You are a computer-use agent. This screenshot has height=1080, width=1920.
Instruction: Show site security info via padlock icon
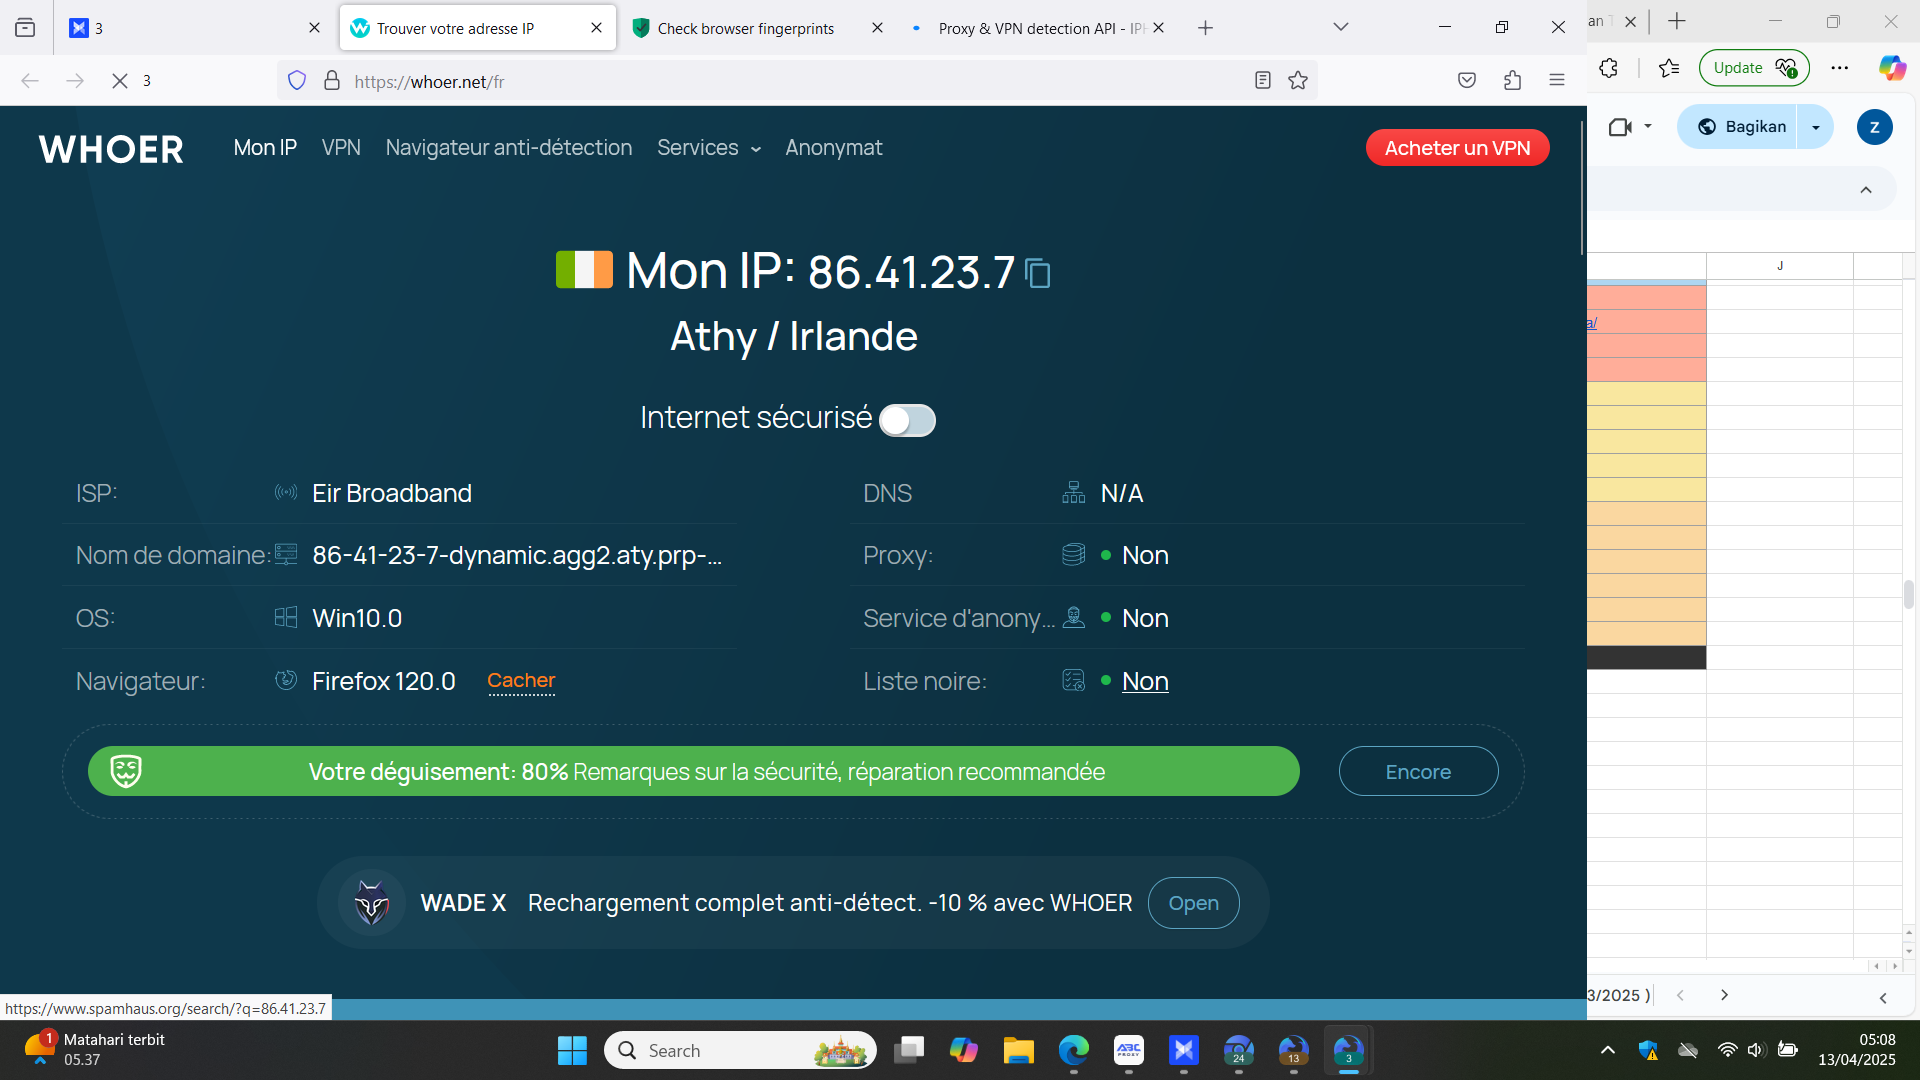(x=332, y=81)
